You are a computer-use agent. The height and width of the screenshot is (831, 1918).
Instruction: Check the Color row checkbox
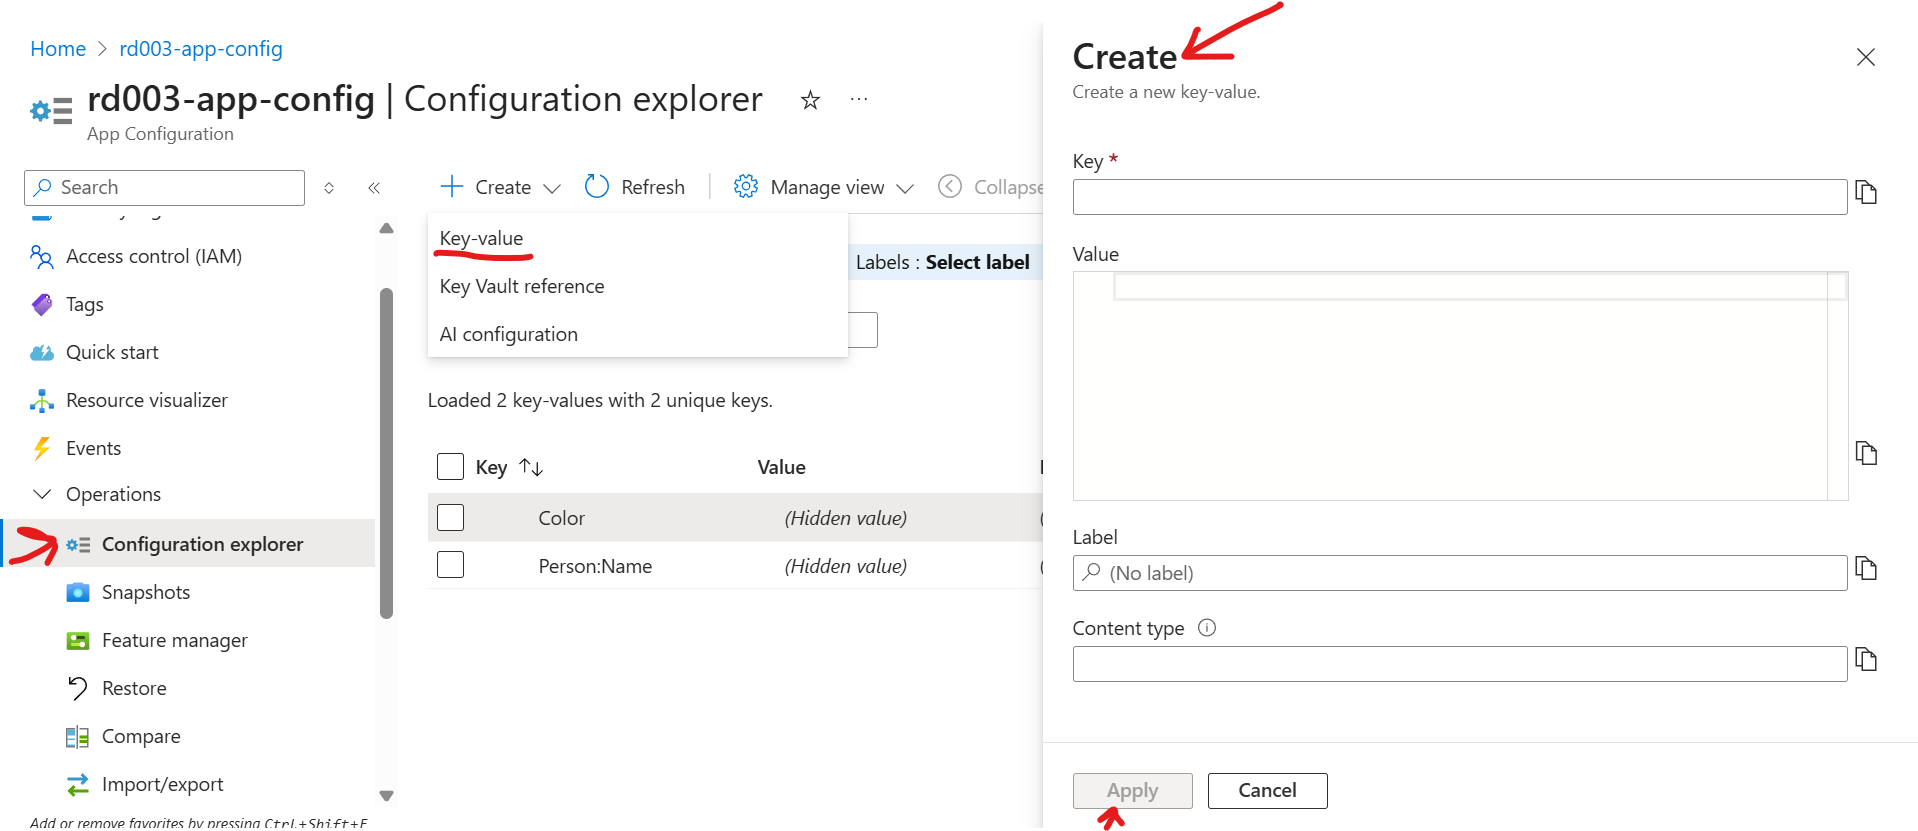451,518
